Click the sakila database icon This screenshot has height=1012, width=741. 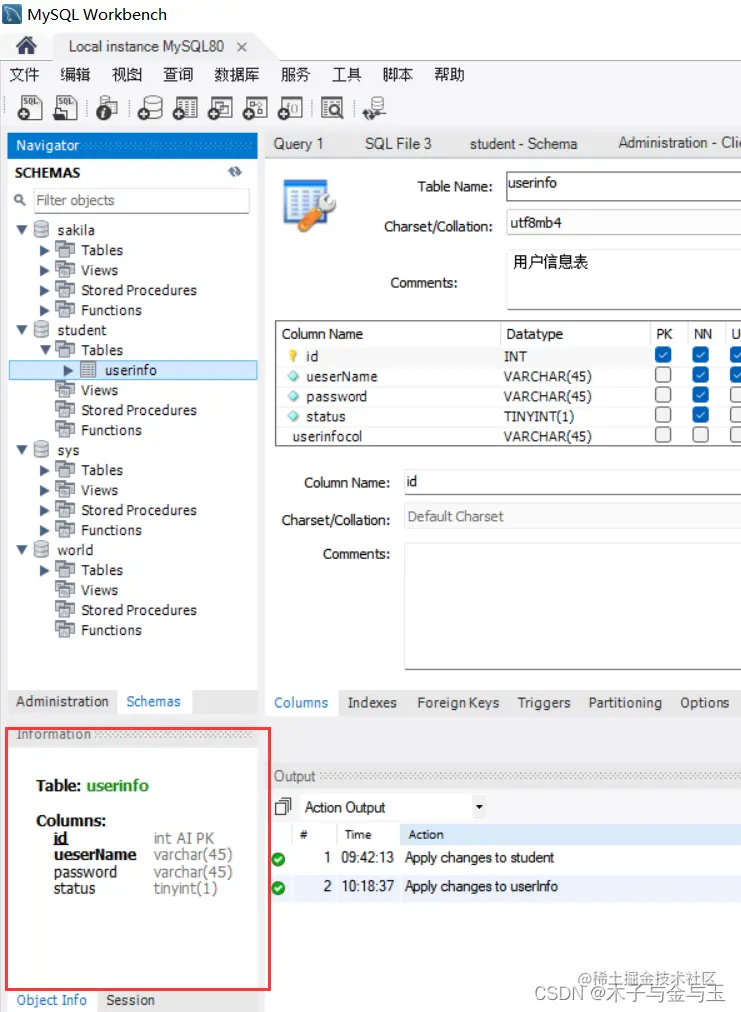click(x=41, y=230)
